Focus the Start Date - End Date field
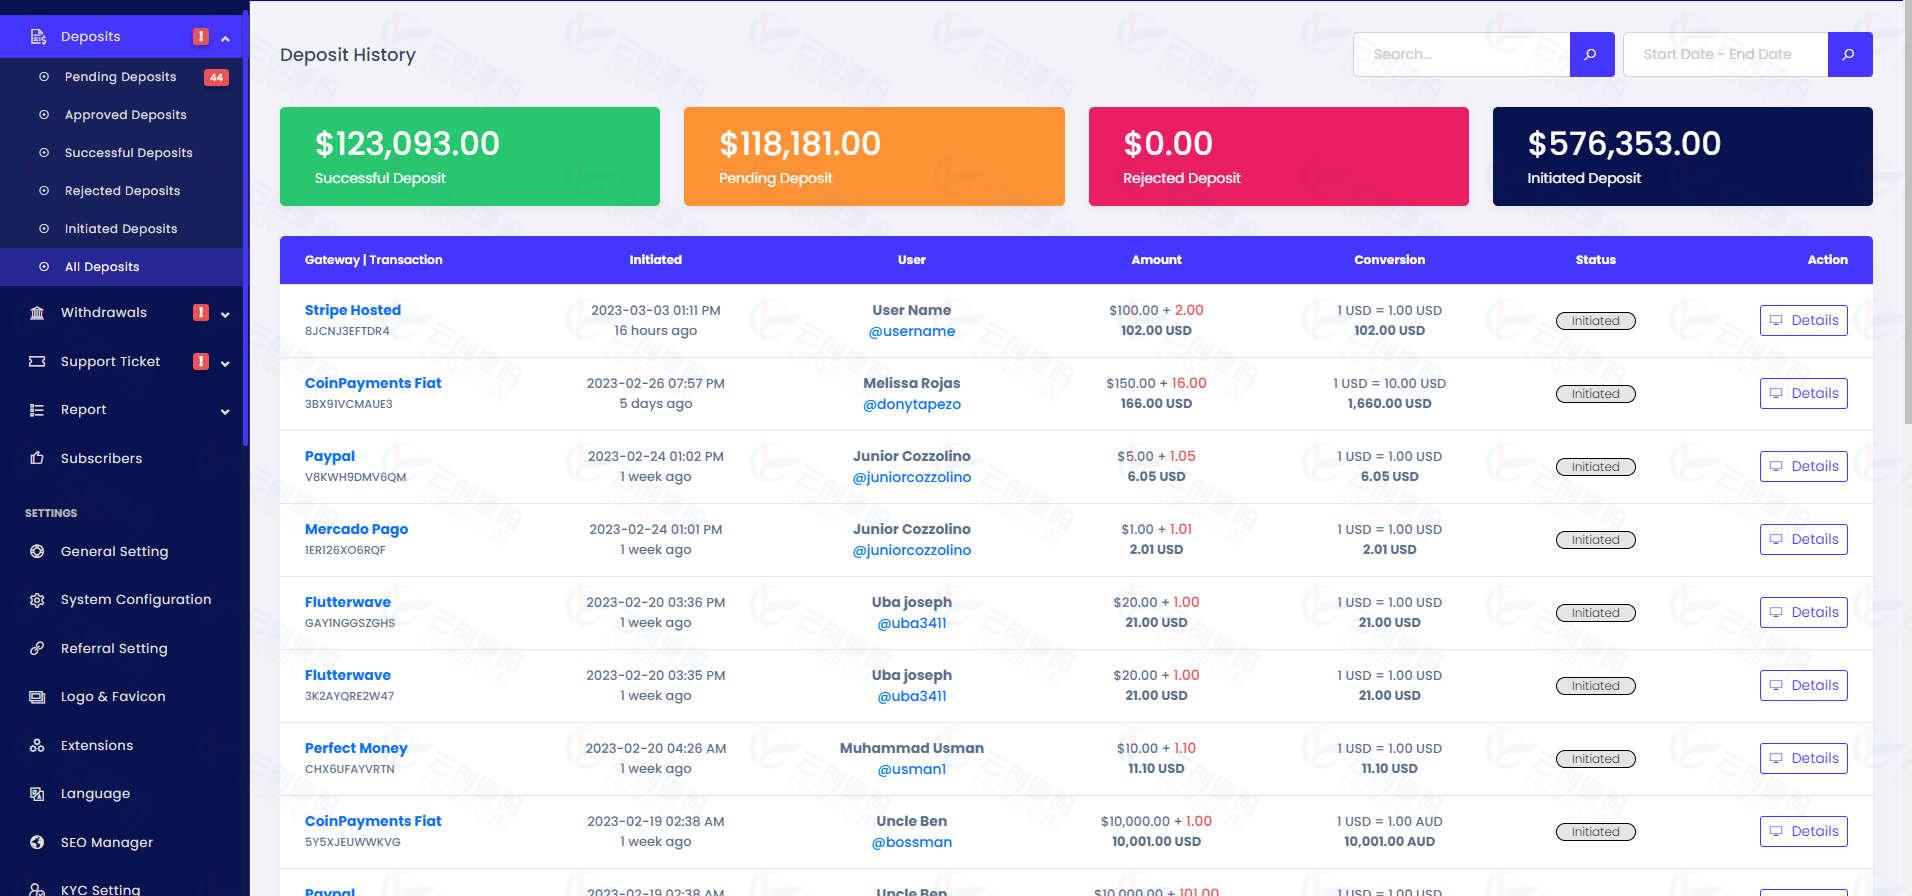The width and height of the screenshot is (1912, 896). coord(1725,54)
